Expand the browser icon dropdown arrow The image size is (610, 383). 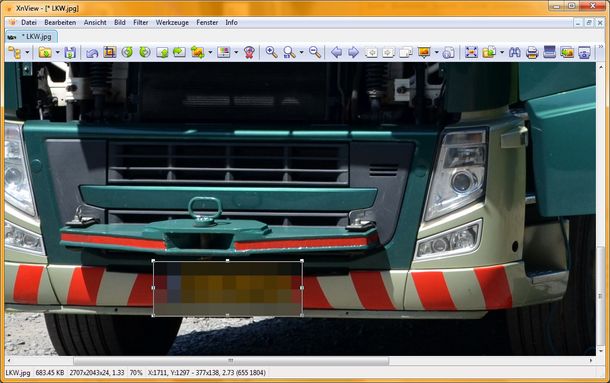(x=27, y=52)
